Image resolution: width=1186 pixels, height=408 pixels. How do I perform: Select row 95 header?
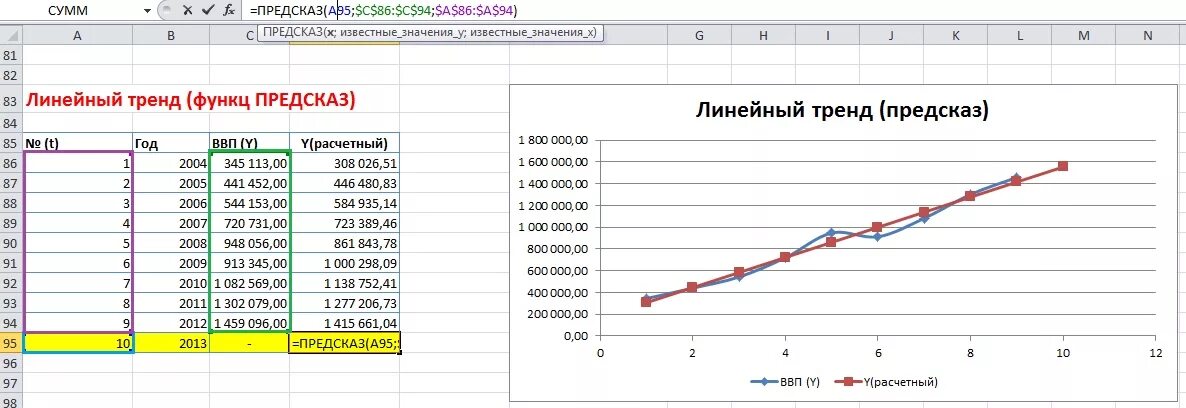(x=11, y=344)
